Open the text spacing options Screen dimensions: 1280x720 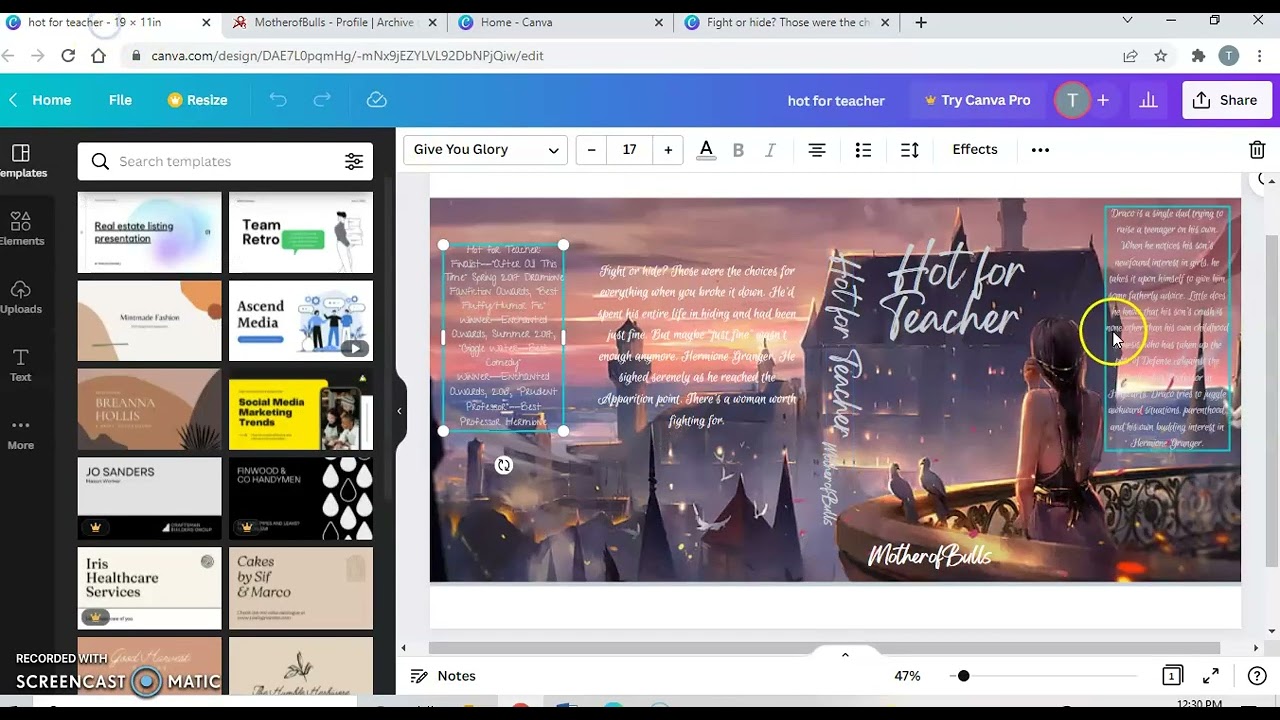click(x=909, y=150)
